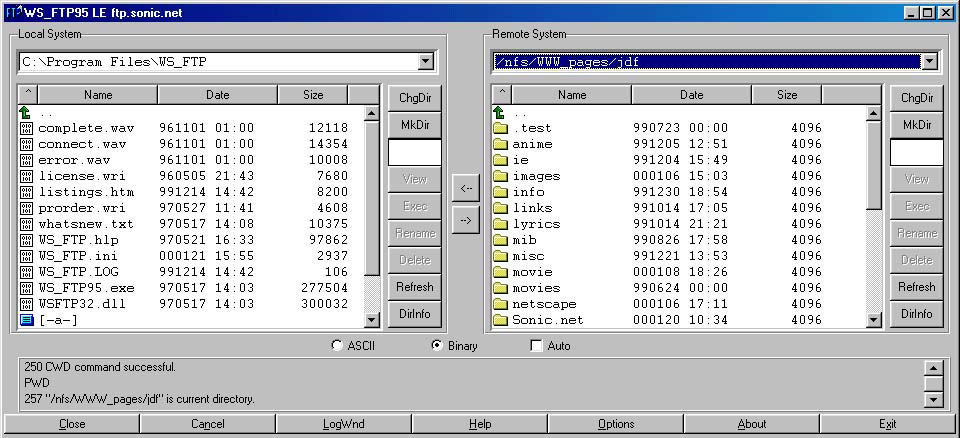Select the netscape folder icon
Screen dimensions: 960x438
point(501,304)
